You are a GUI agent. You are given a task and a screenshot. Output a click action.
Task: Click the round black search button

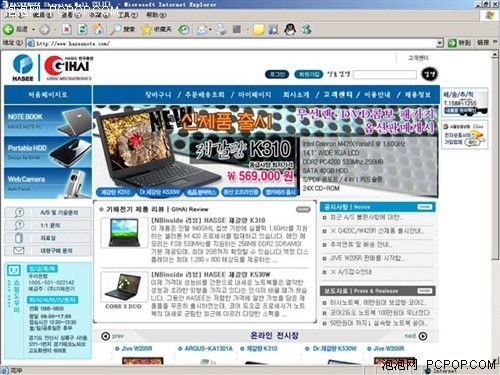[x=429, y=74]
